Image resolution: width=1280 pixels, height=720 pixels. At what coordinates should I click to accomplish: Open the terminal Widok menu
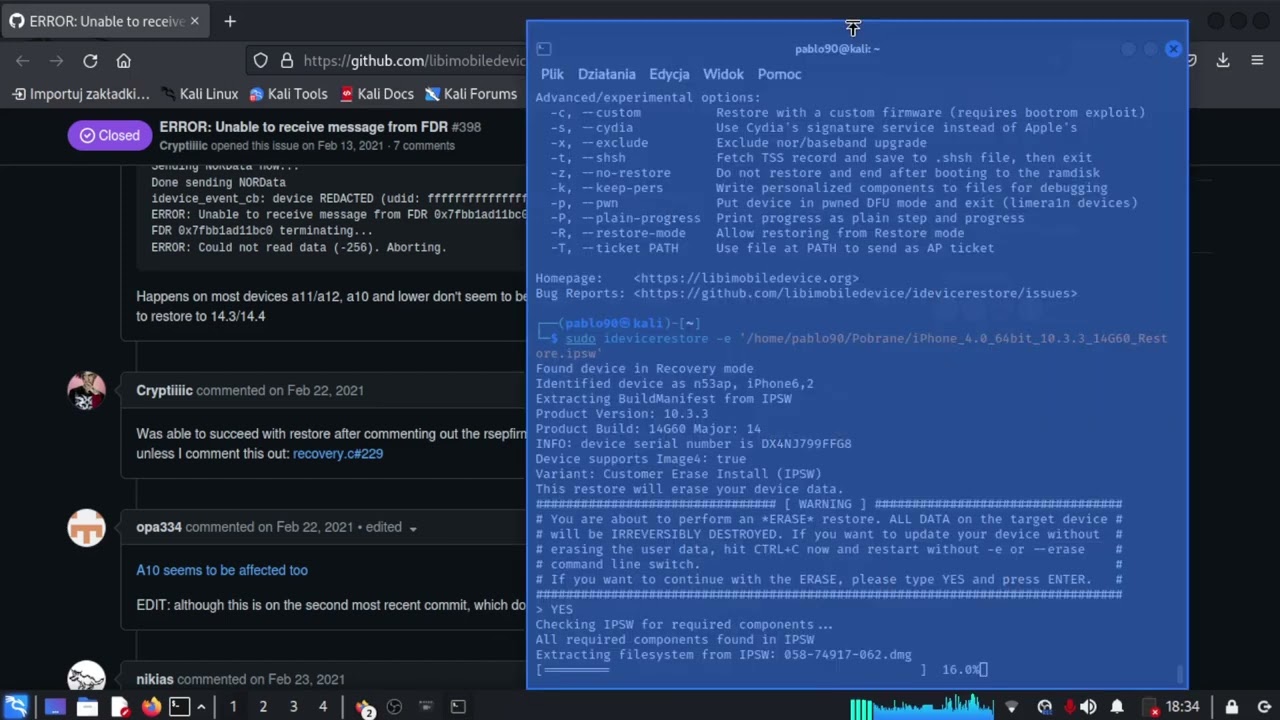[723, 74]
